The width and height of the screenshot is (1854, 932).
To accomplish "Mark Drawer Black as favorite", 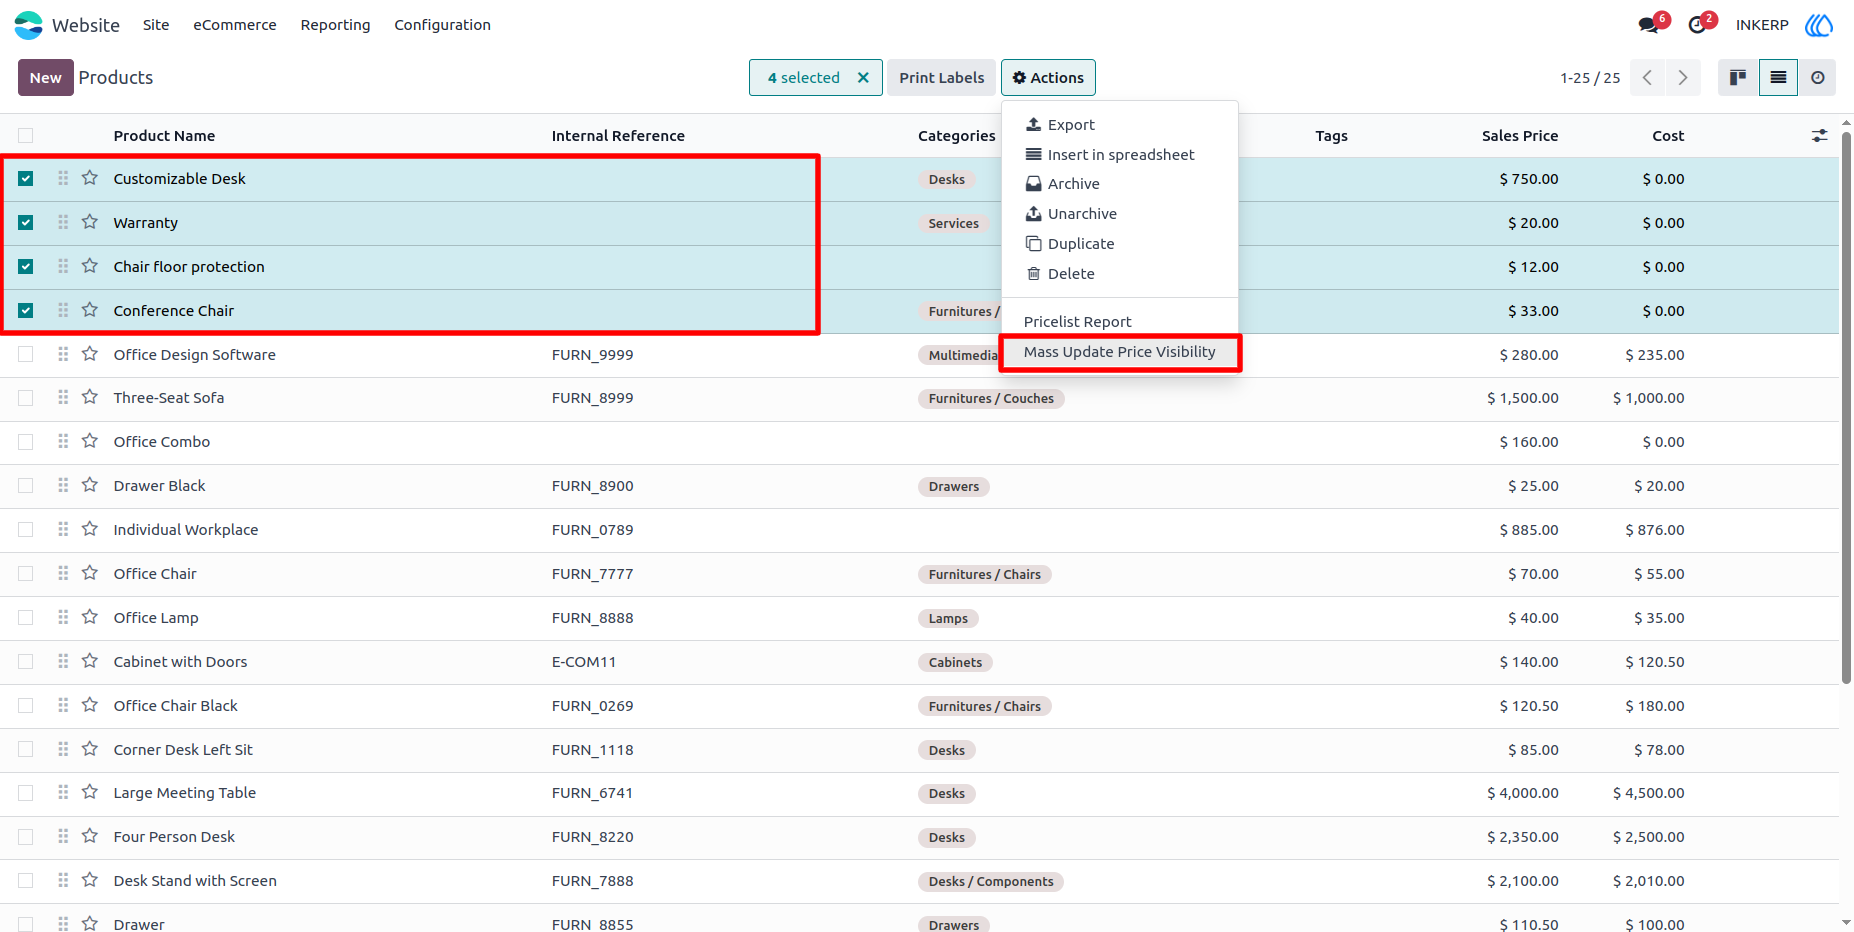I will [x=90, y=485].
